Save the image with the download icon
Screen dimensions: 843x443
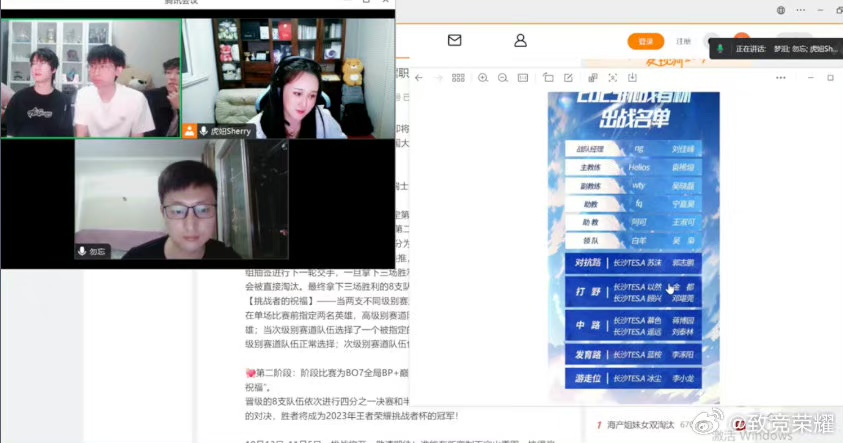coord(632,78)
